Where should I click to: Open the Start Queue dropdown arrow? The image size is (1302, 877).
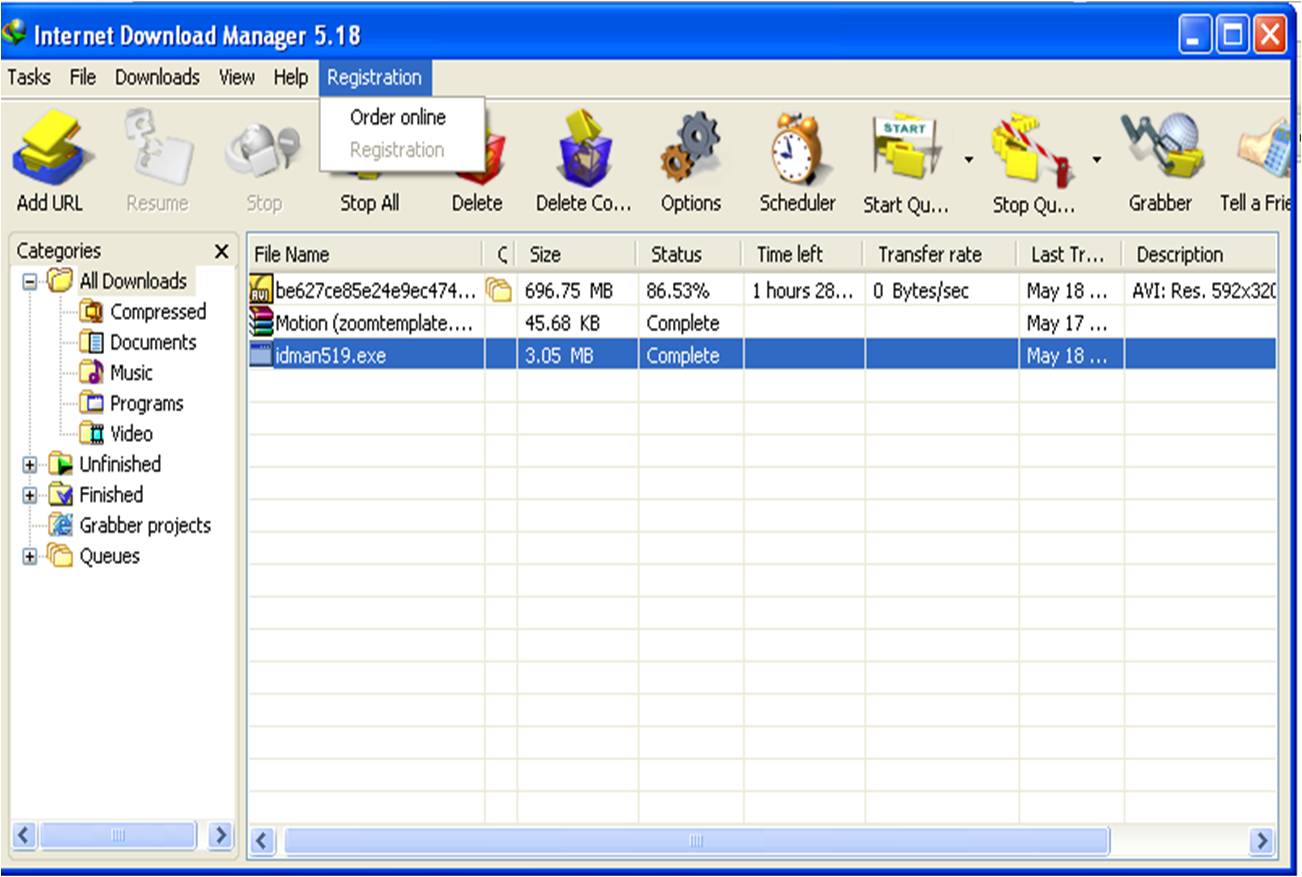(968, 159)
